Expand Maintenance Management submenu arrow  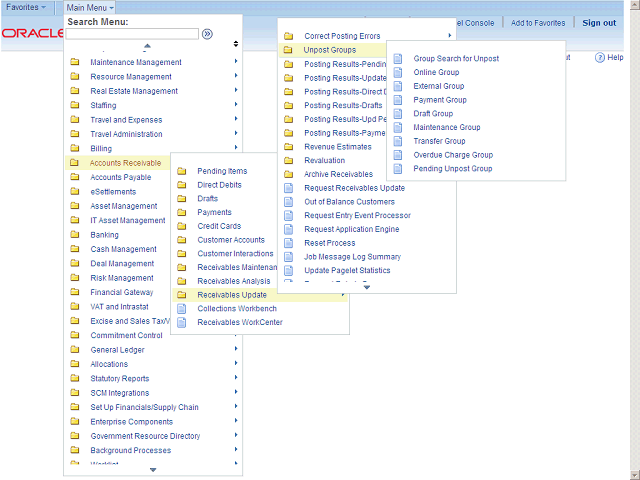click(236, 61)
